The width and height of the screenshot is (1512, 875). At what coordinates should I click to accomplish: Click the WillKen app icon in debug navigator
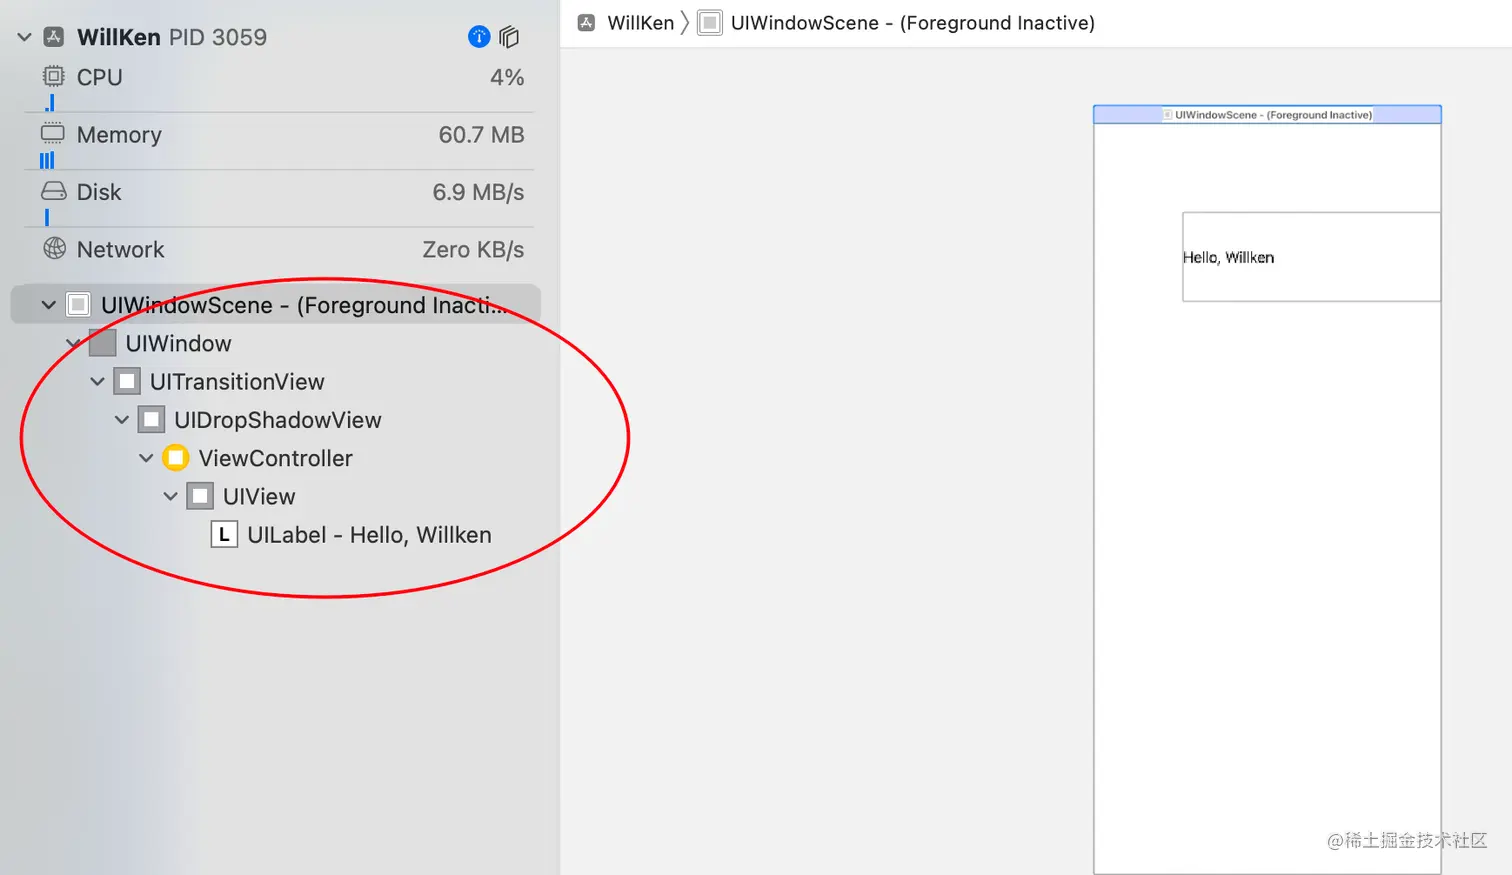[54, 37]
